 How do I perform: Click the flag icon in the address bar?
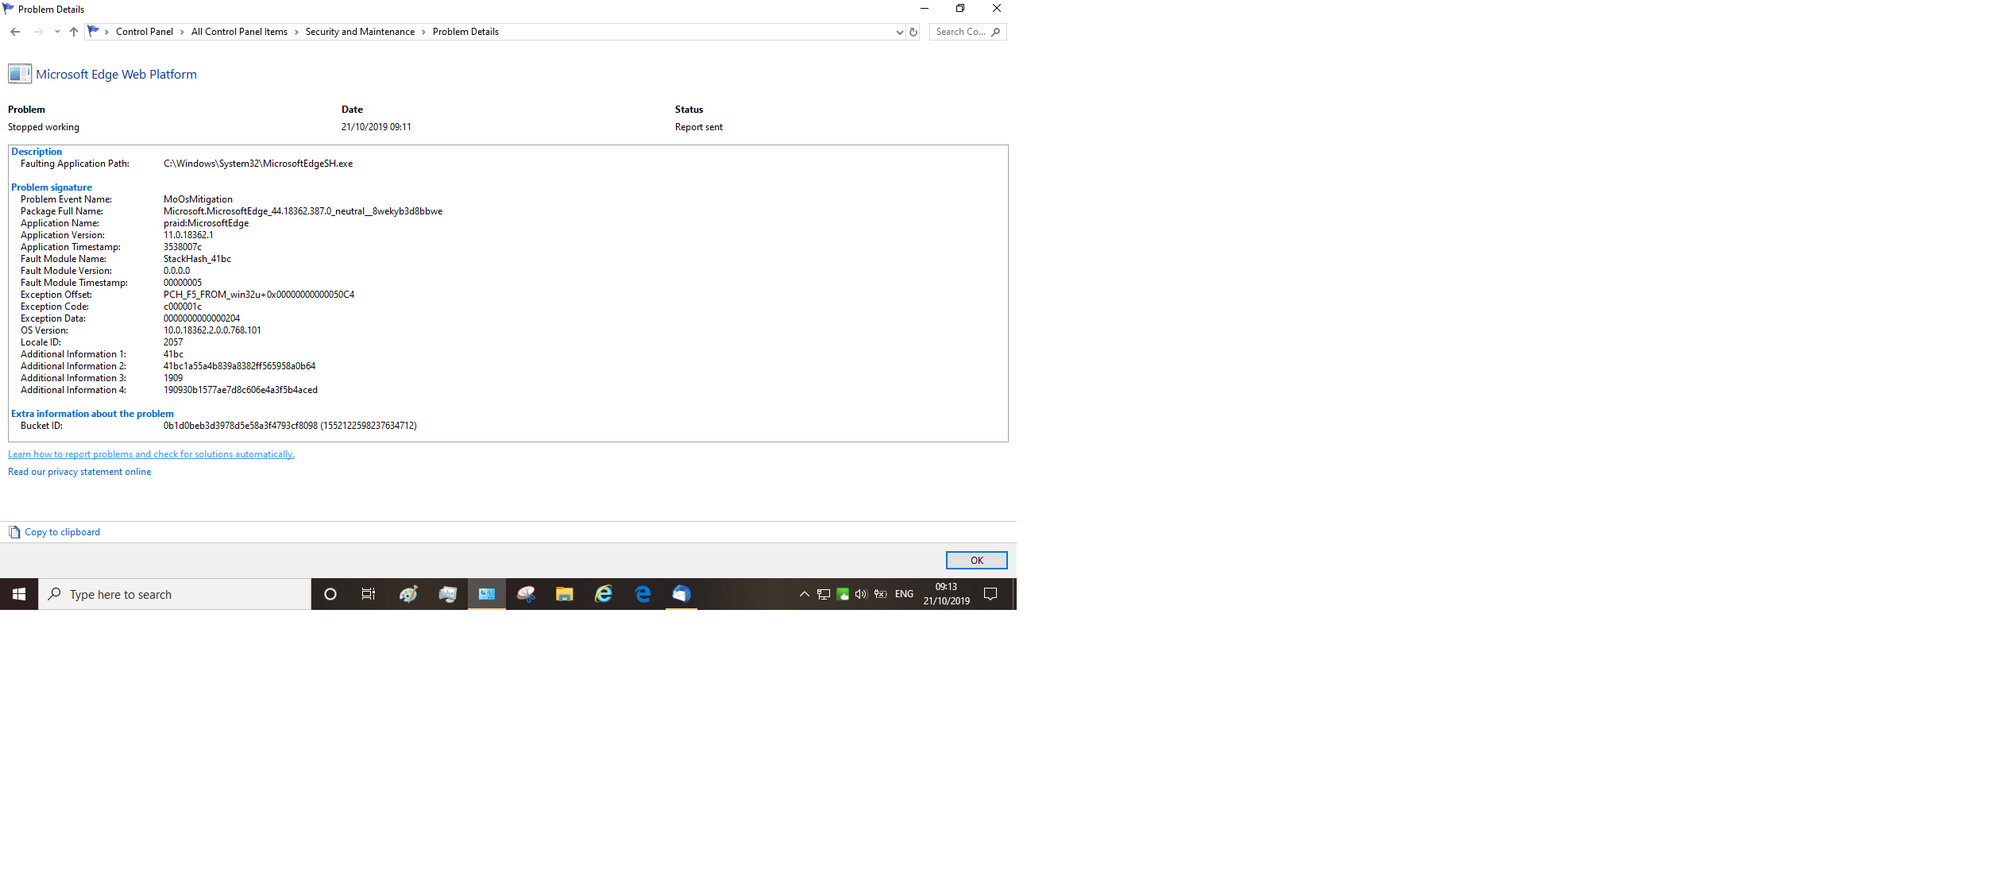click(x=94, y=31)
